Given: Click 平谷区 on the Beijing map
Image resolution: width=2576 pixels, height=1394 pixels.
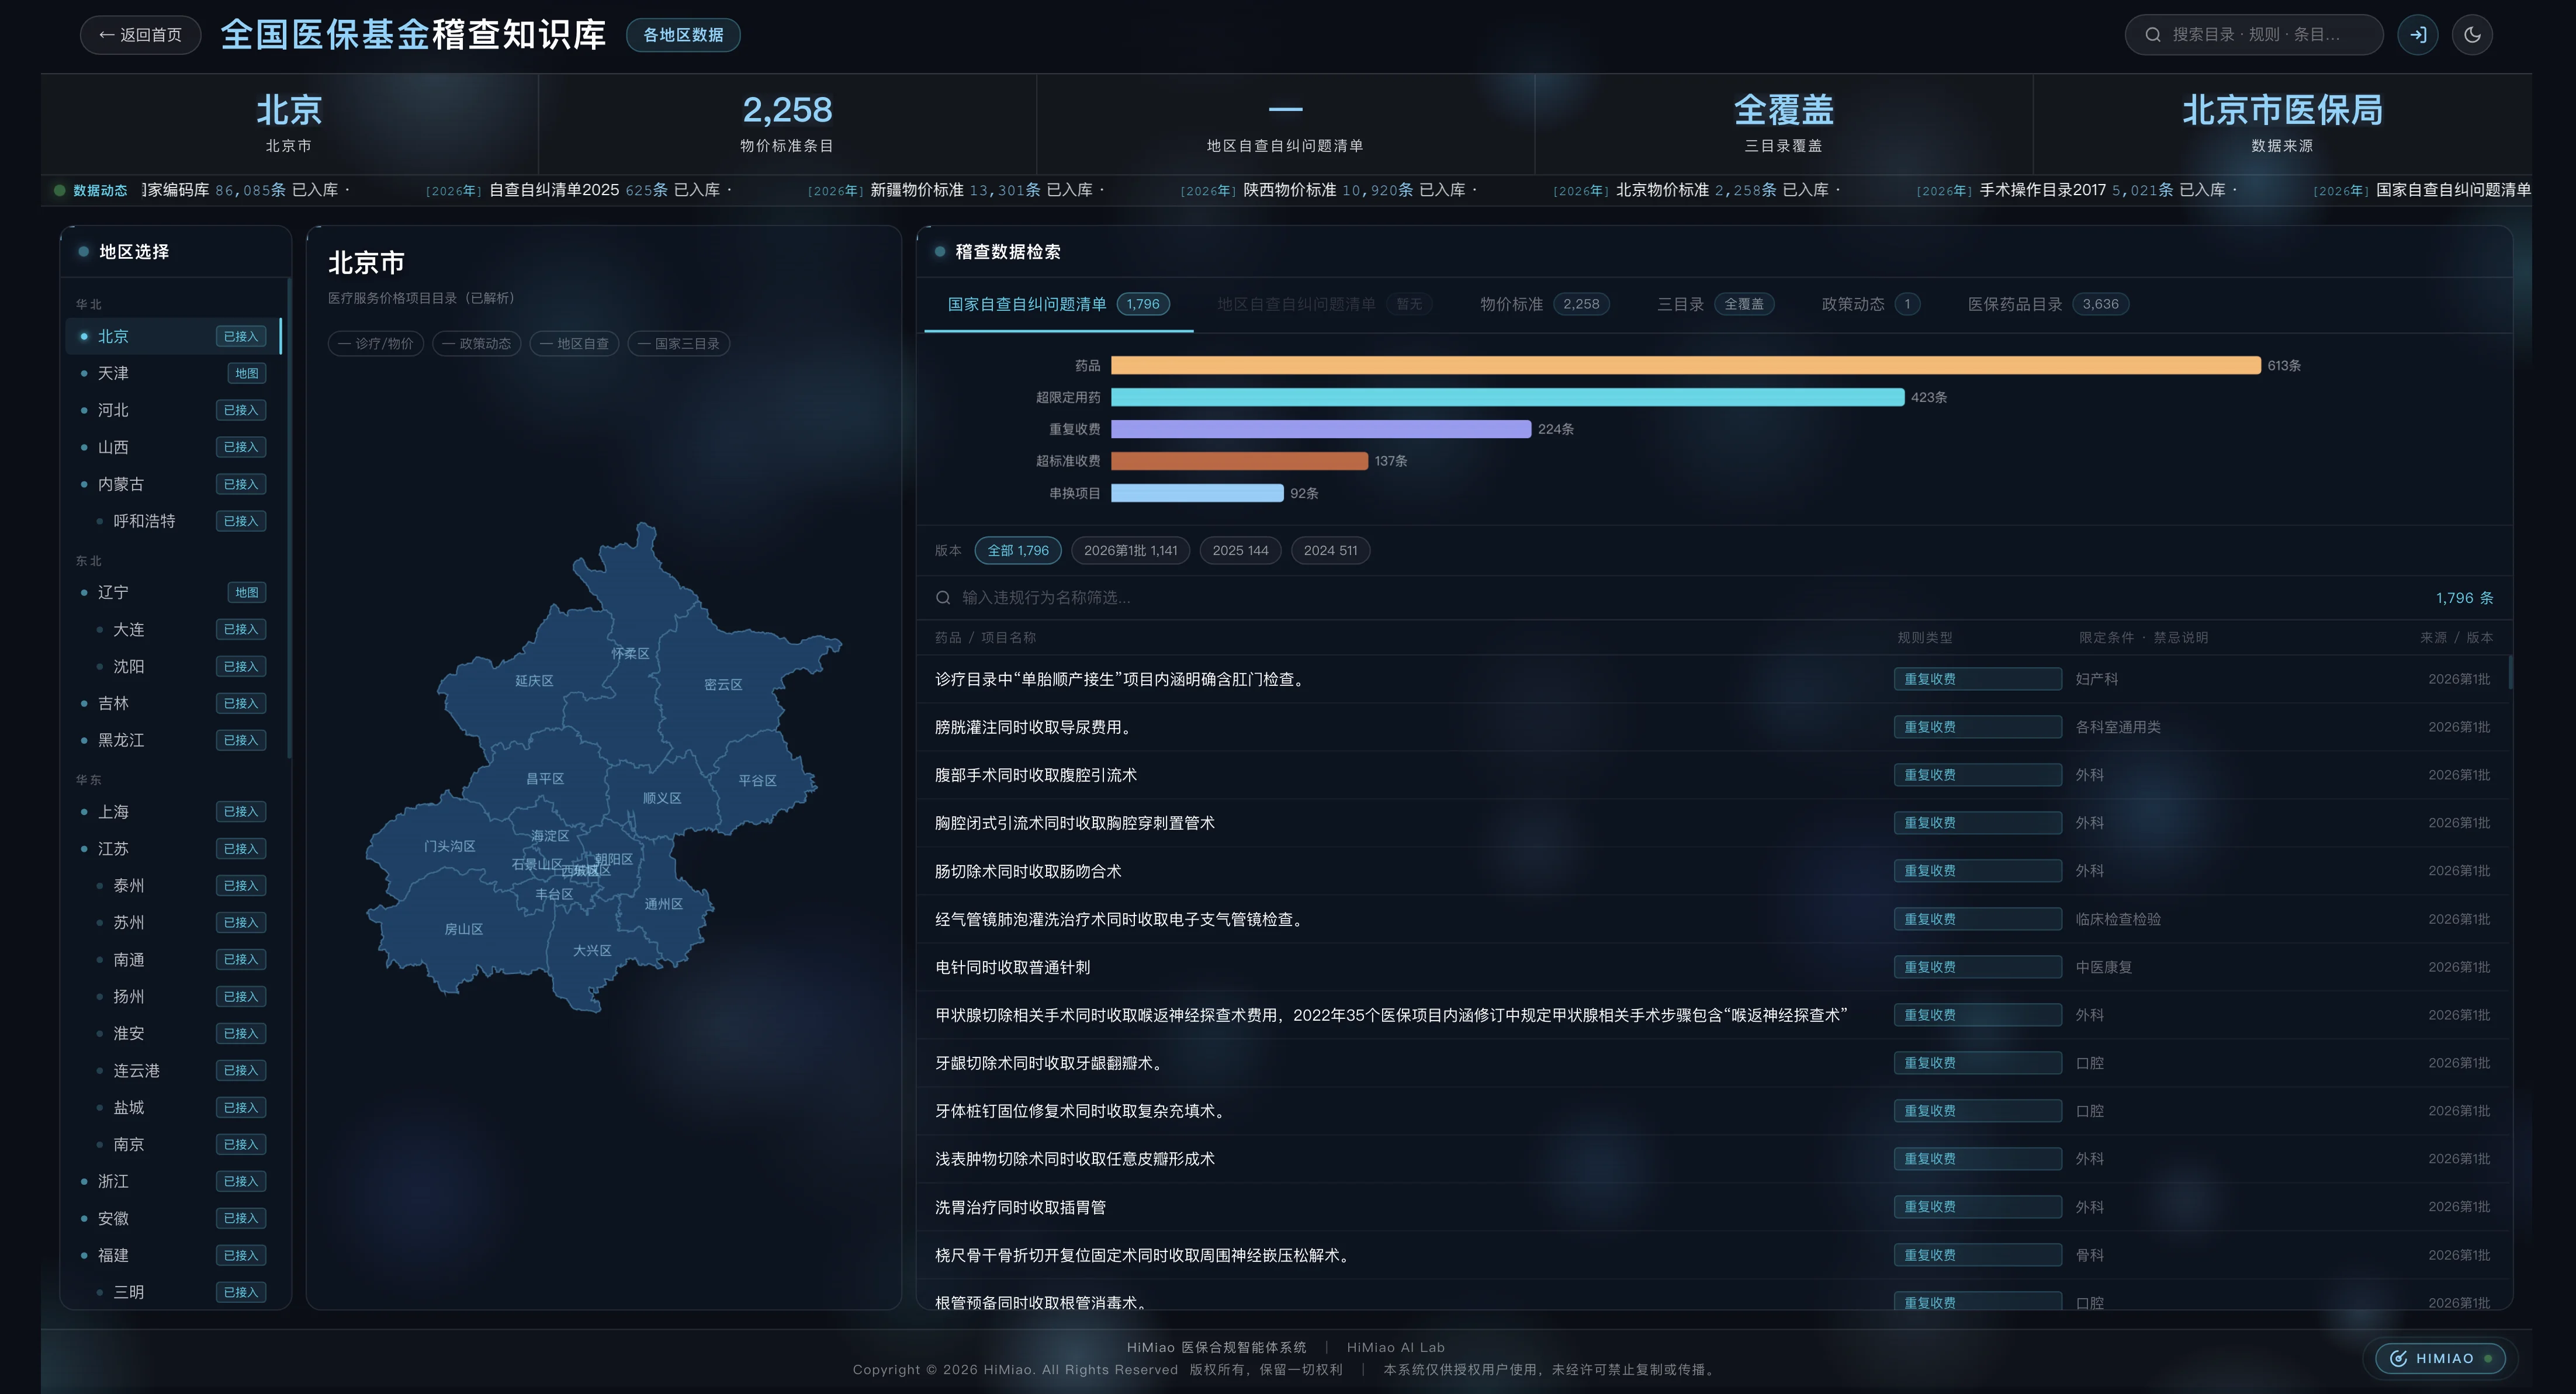Looking at the screenshot, I should pos(757,781).
